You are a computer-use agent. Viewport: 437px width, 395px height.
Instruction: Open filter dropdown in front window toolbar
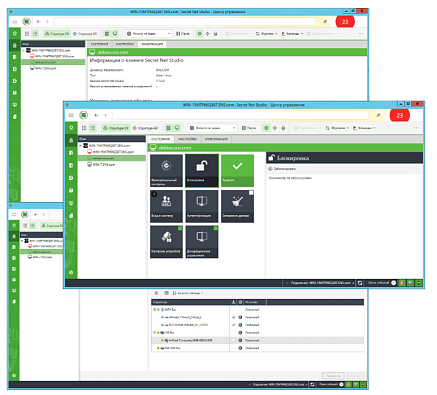pos(213,128)
